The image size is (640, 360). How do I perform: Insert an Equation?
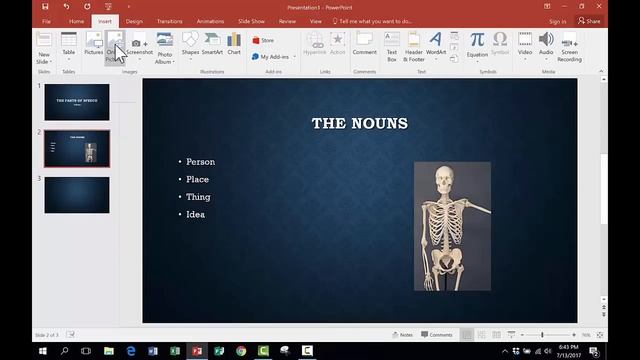click(477, 47)
